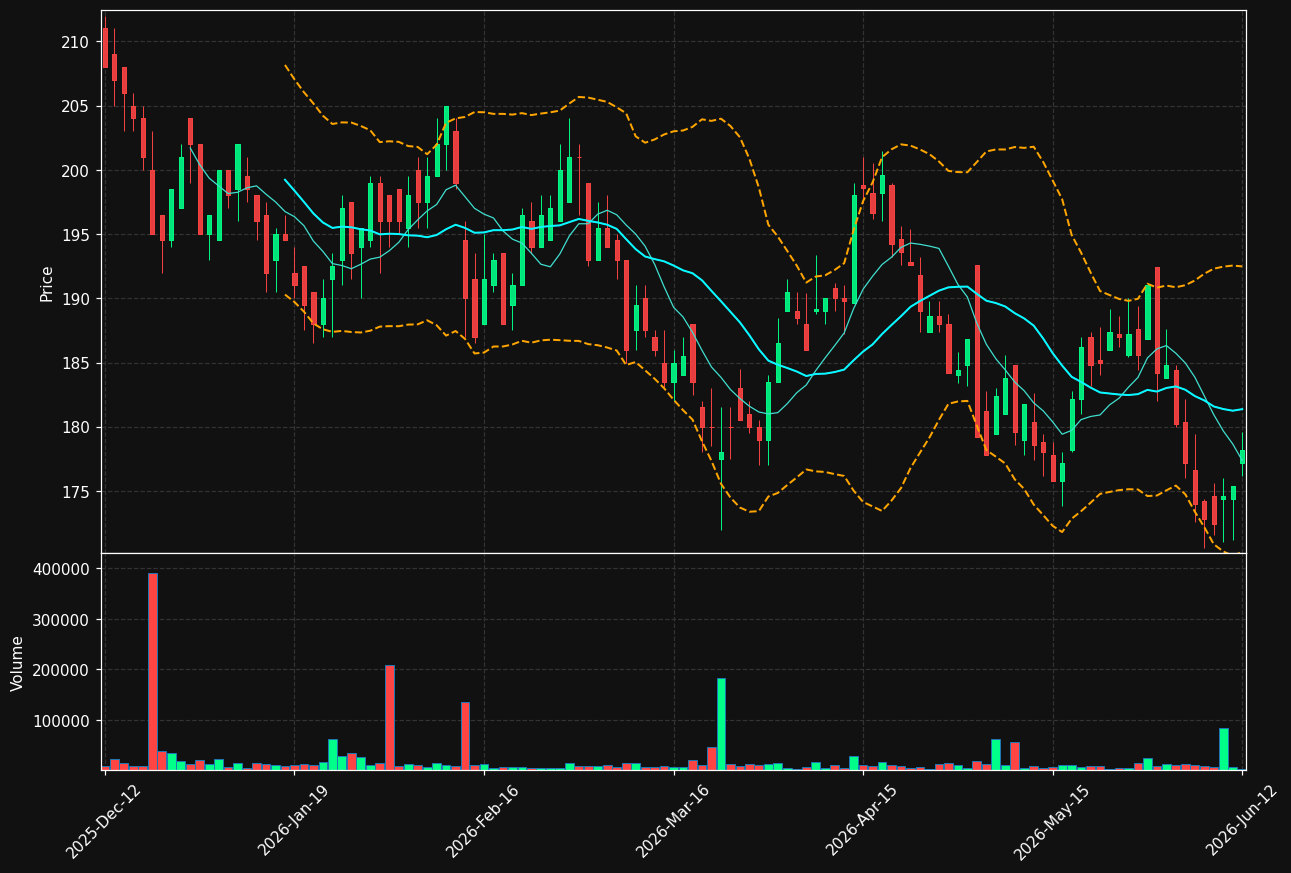The width and height of the screenshot is (1291, 873).
Task: Click the 175 price axis value
Action: [75, 492]
